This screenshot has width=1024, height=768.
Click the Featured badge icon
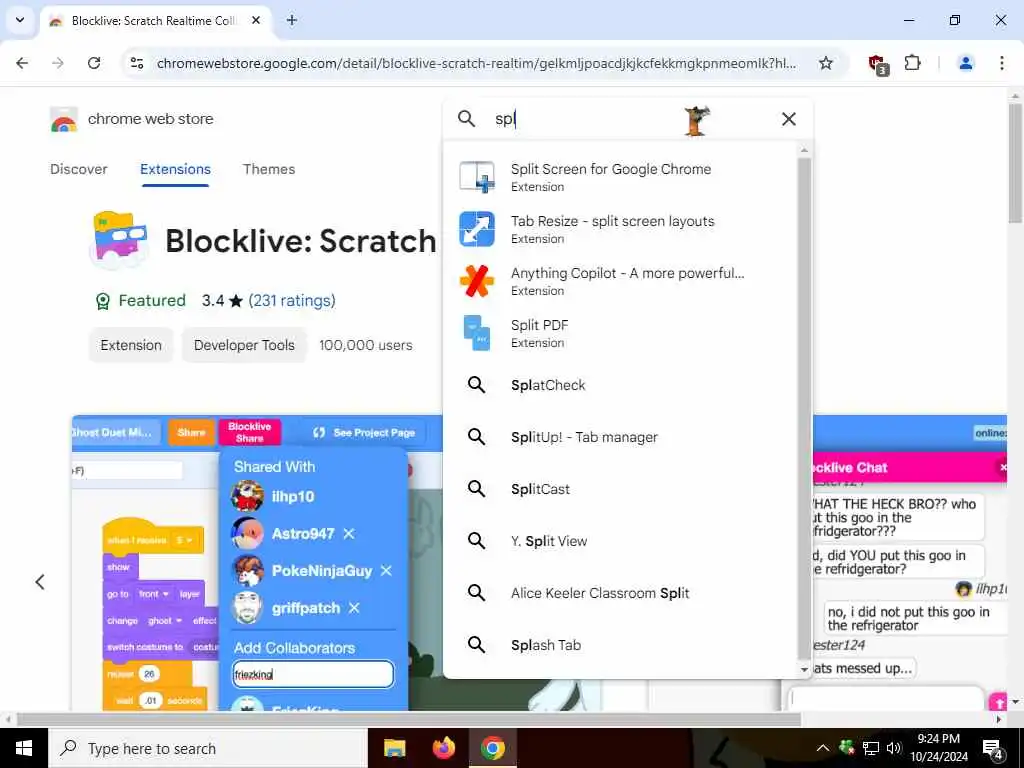tap(103, 301)
